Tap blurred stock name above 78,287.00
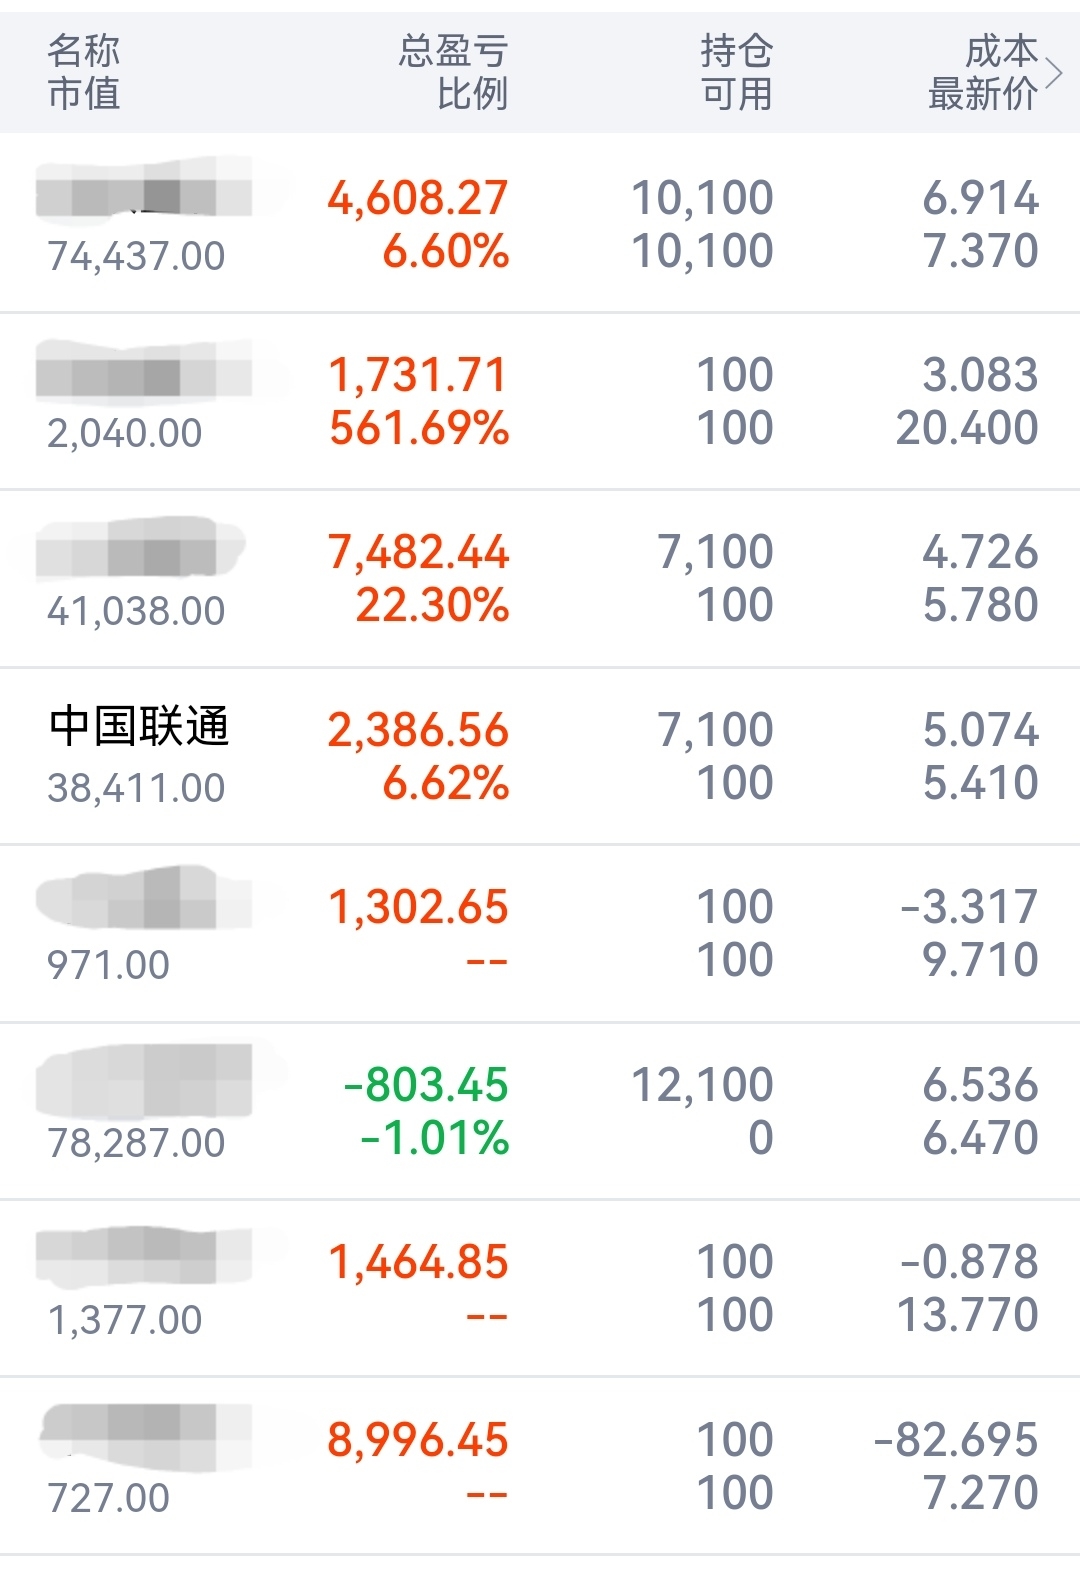1080x1586 pixels. (143, 1080)
